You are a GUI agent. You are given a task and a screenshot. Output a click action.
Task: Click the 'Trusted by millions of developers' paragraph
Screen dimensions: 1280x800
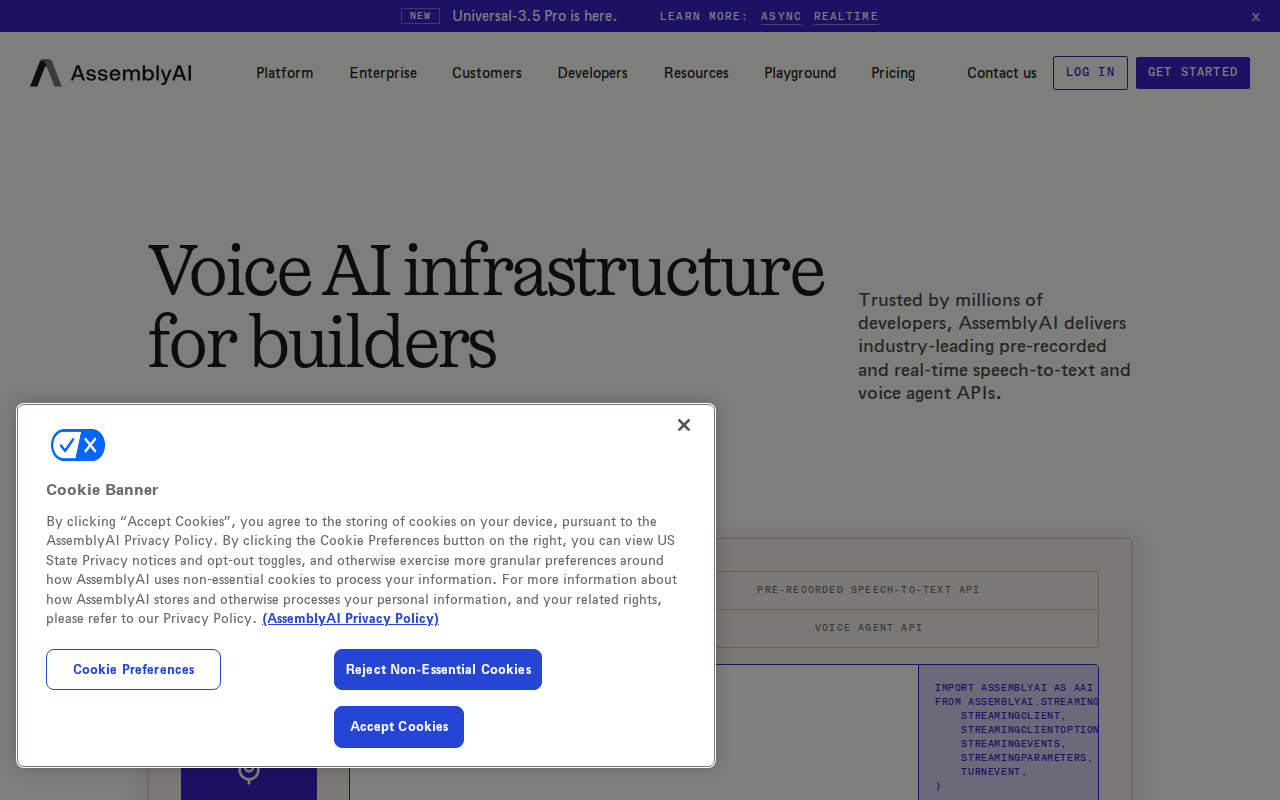[x=994, y=346]
